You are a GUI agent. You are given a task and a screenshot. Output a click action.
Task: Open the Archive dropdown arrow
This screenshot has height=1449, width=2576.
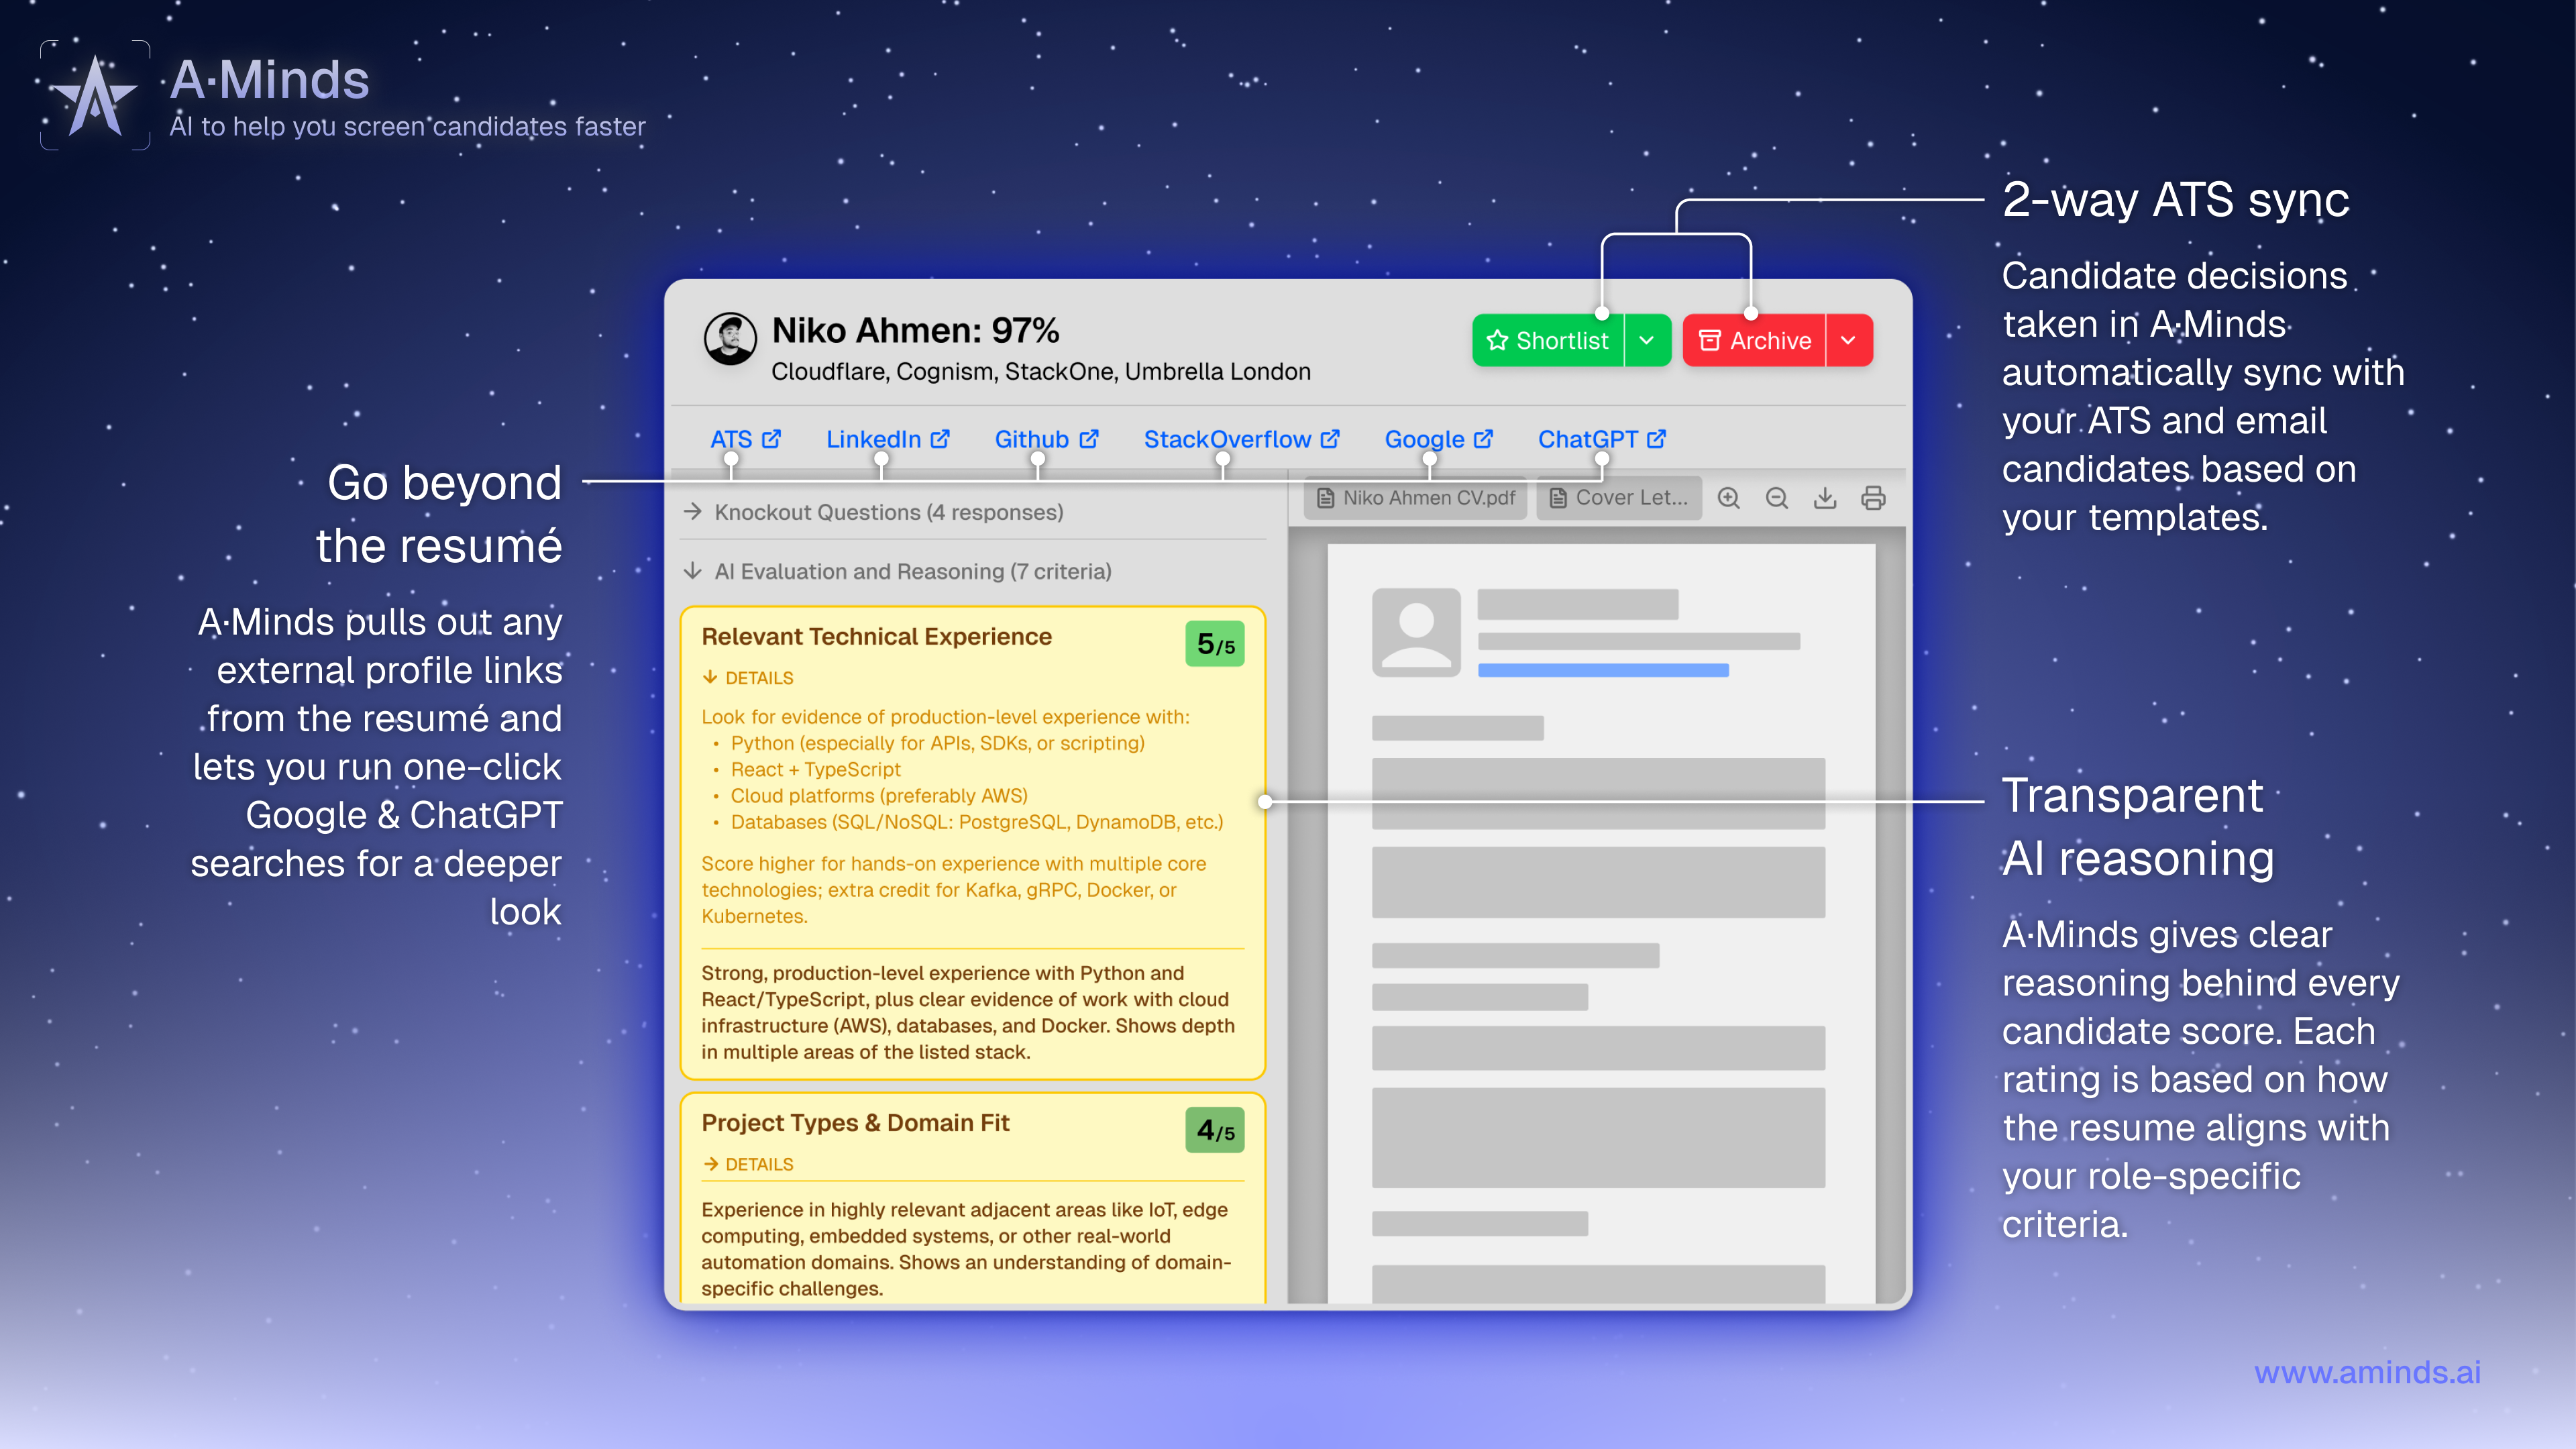[x=1848, y=341]
